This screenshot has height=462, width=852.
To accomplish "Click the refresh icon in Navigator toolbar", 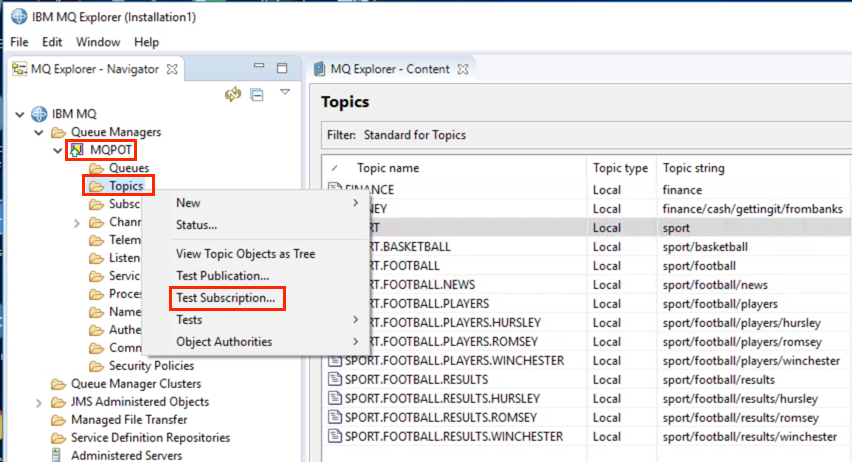I will (233, 94).
